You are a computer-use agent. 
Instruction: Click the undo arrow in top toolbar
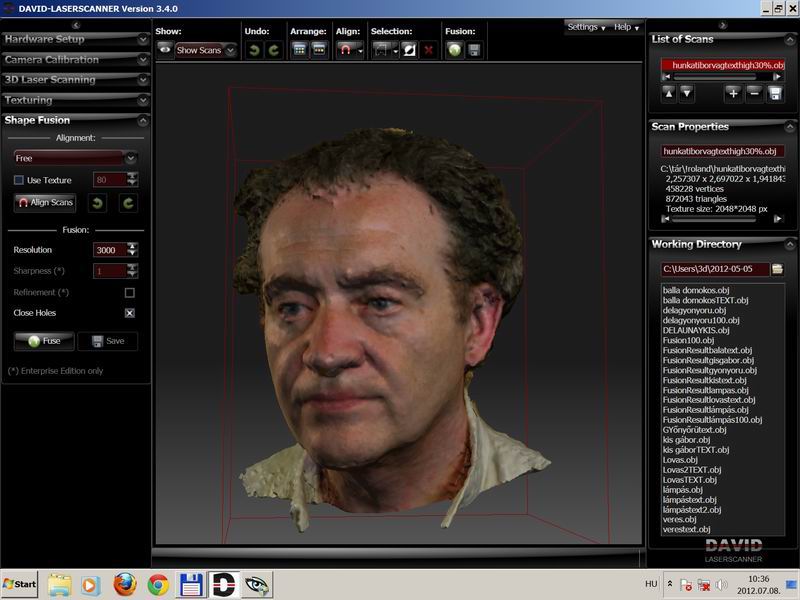(x=254, y=49)
